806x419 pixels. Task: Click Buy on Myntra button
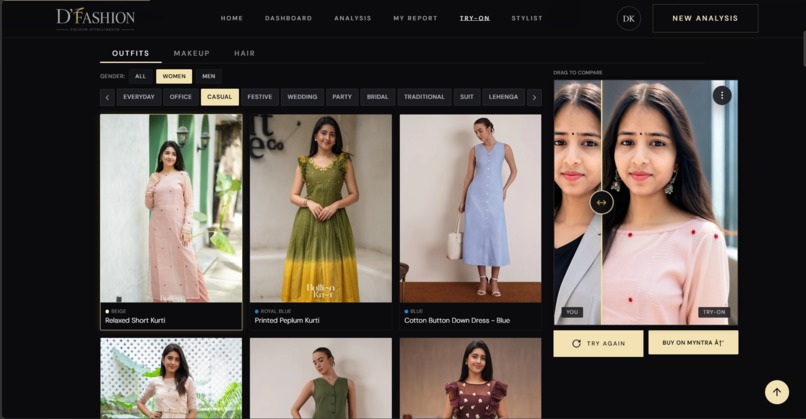(693, 342)
